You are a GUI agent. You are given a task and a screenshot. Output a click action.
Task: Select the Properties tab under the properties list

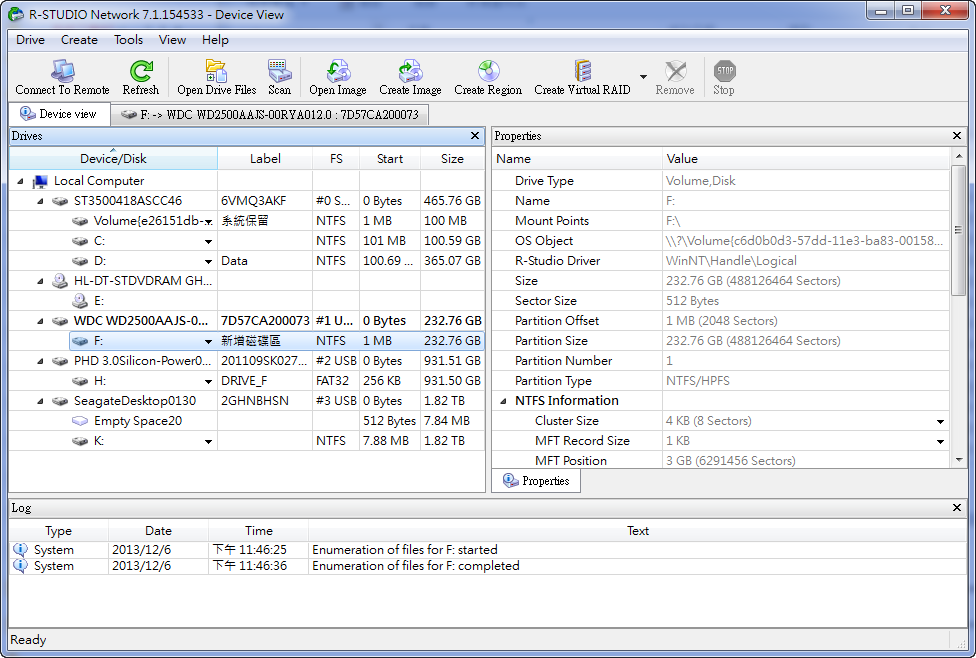pos(536,481)
